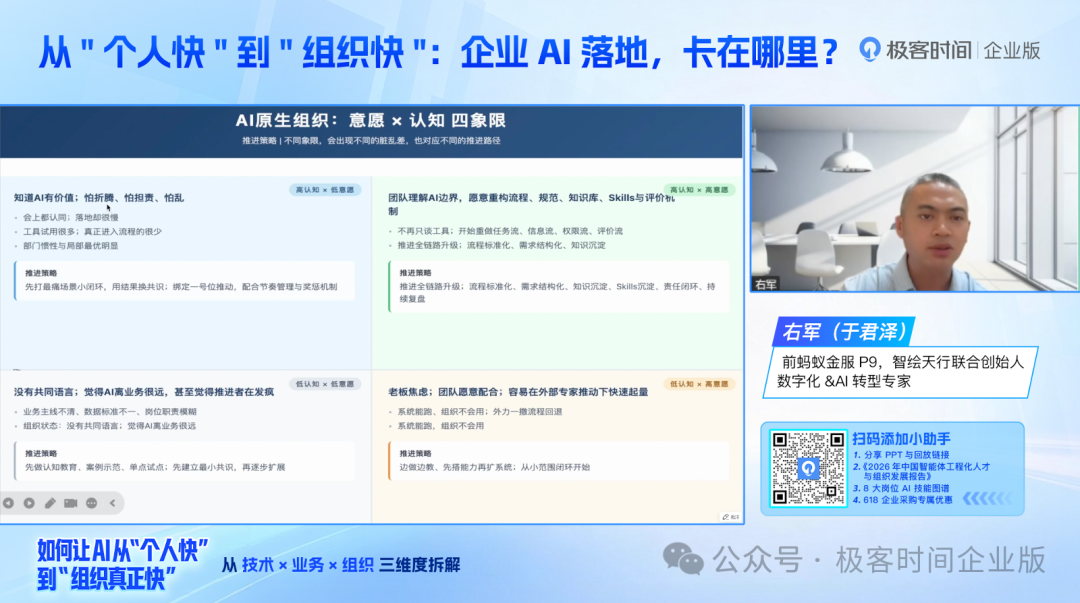Click the bullet 系统能跑、组织不会用；外力一撤流程回退
This screenshot has height=603, width=1080.
[479, 411]
